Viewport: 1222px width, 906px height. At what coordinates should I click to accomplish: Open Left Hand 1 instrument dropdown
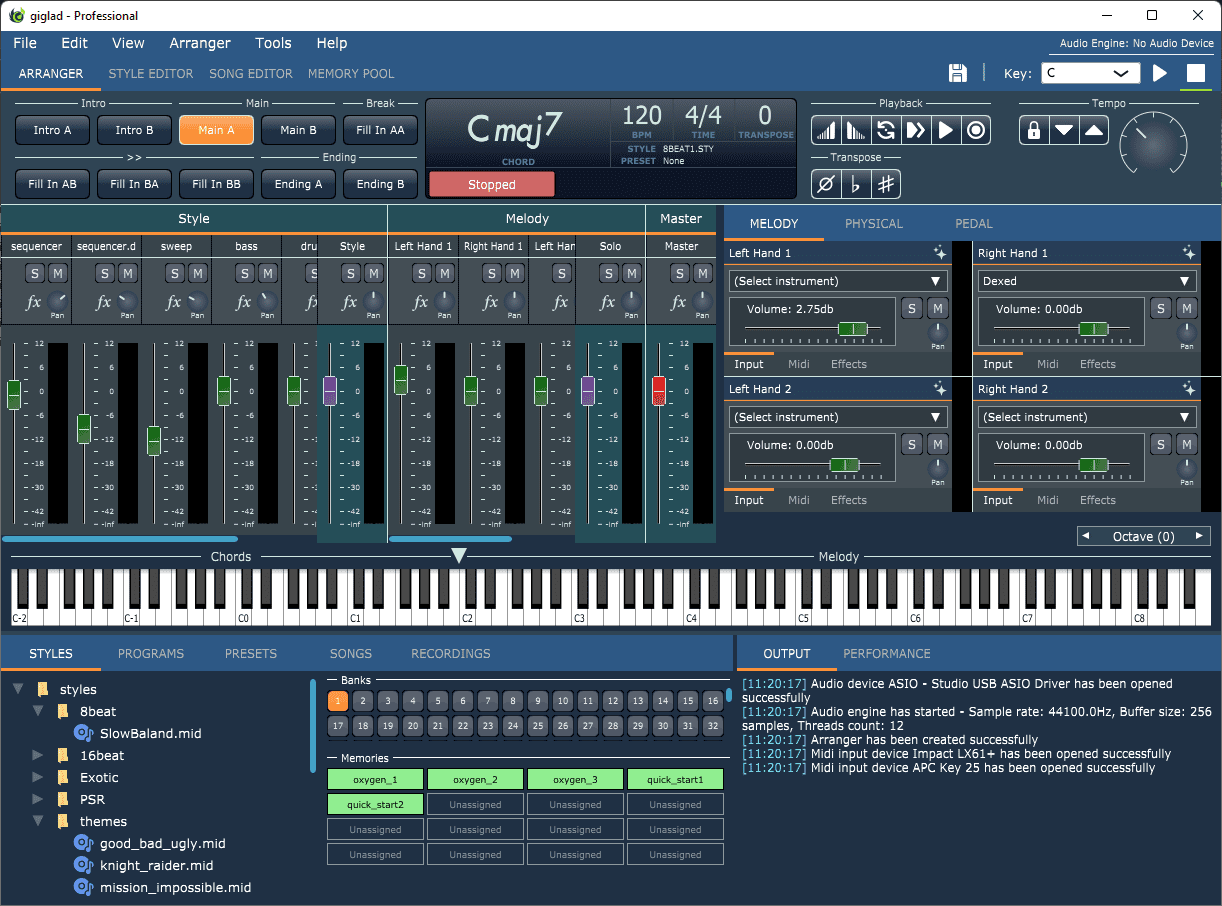(838, 281)
